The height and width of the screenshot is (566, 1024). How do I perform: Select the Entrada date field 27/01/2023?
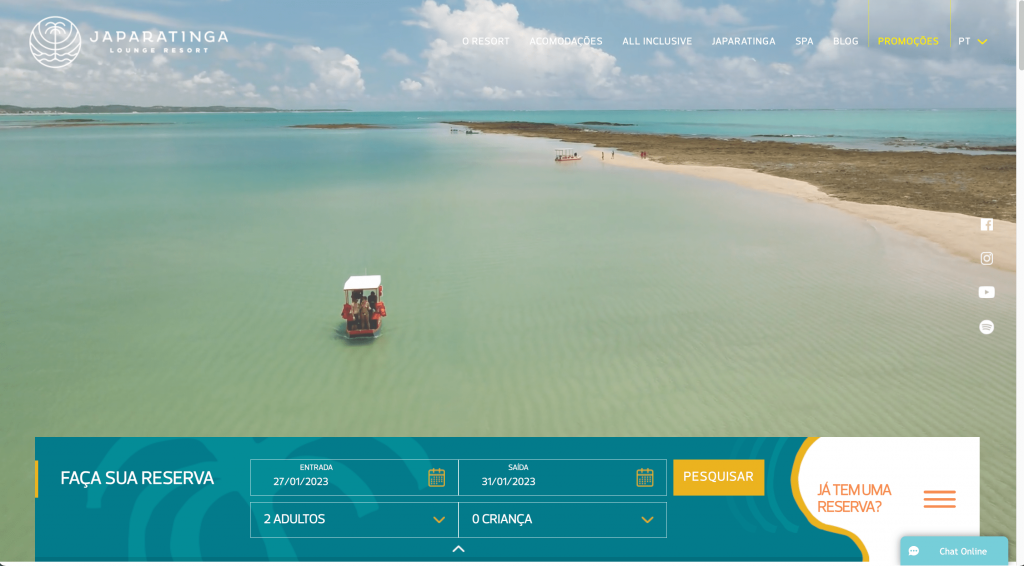tap(354, 477)
